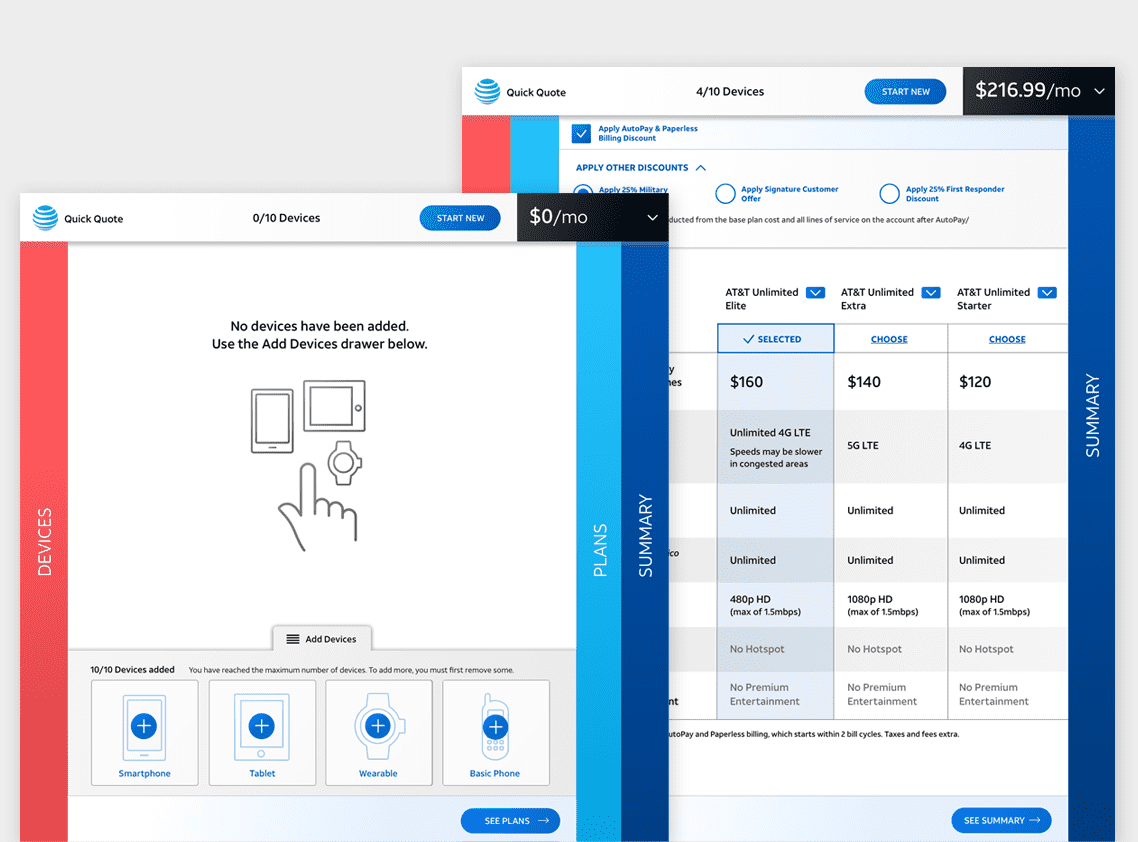Expand the $216.99/mo total dropdown
Image resolution: width=1138 pixels, height=842 pixels.
click(1100, 91)
